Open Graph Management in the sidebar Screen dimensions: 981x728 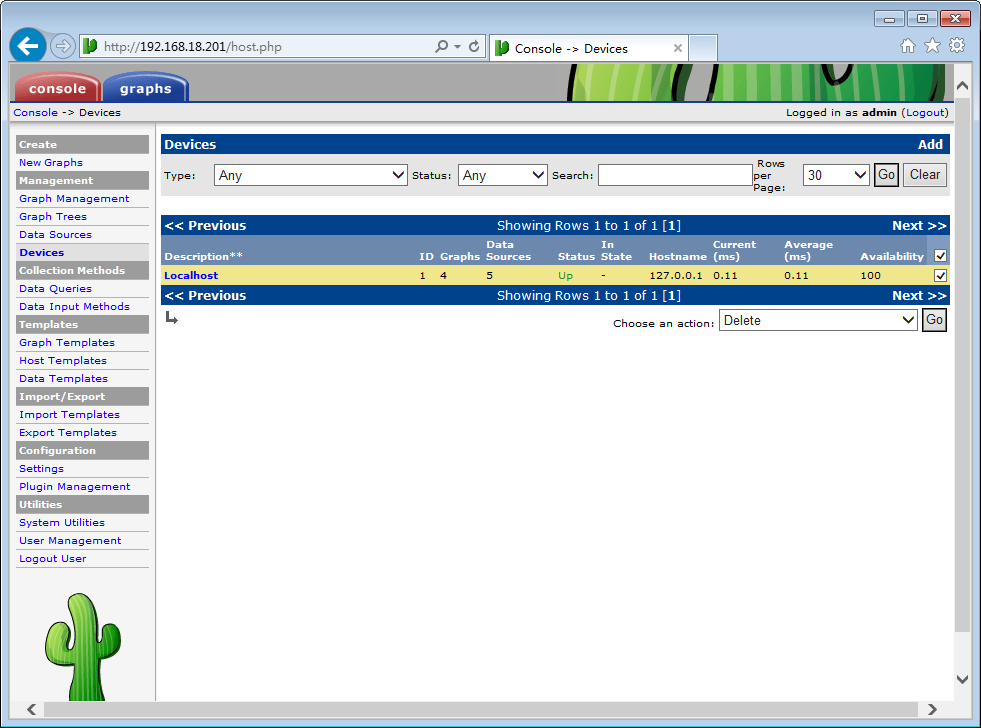click(74, 199)
